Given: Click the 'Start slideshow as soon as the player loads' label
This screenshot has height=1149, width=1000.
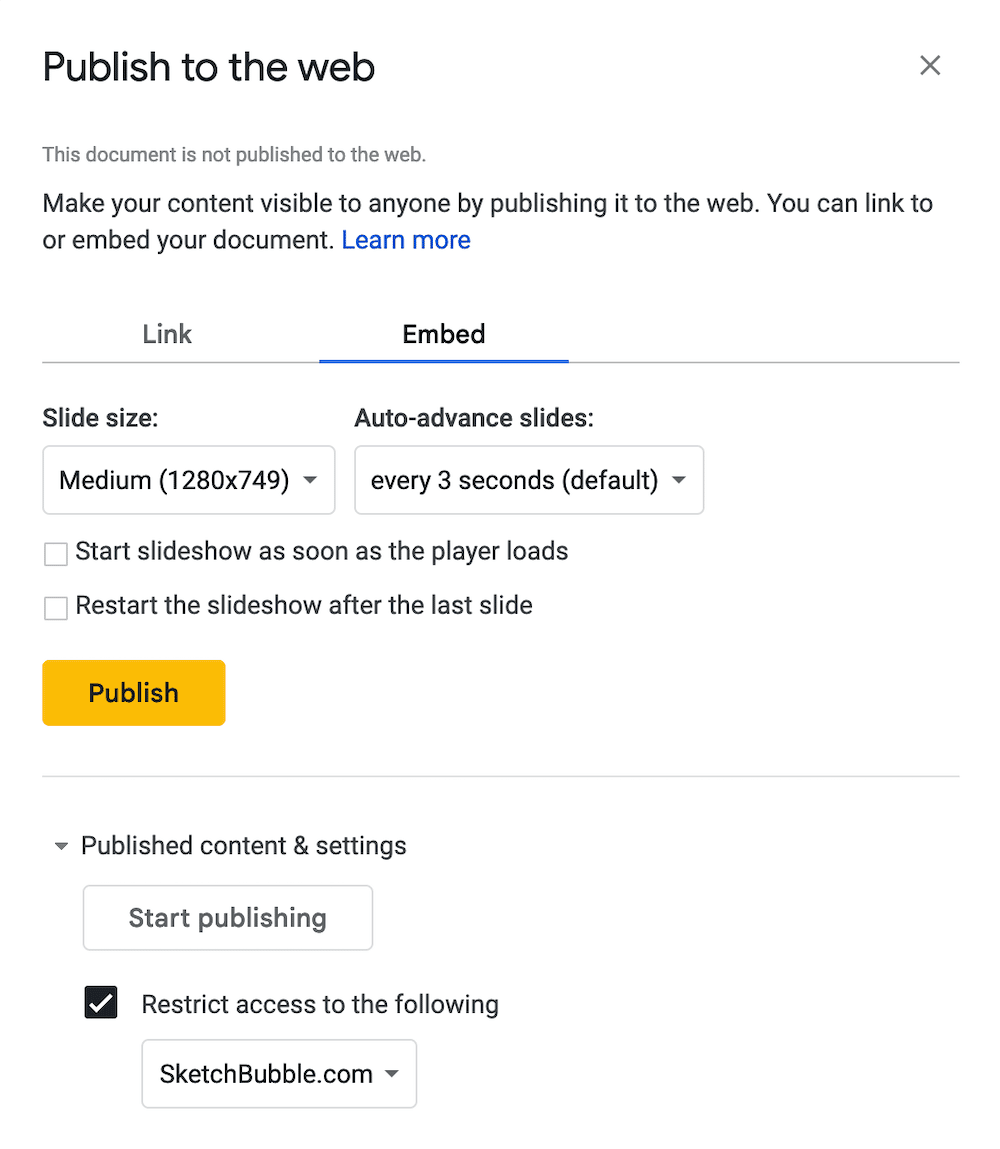Looking at the screenshot, I should pyautogui.click(x=322, y=551).
